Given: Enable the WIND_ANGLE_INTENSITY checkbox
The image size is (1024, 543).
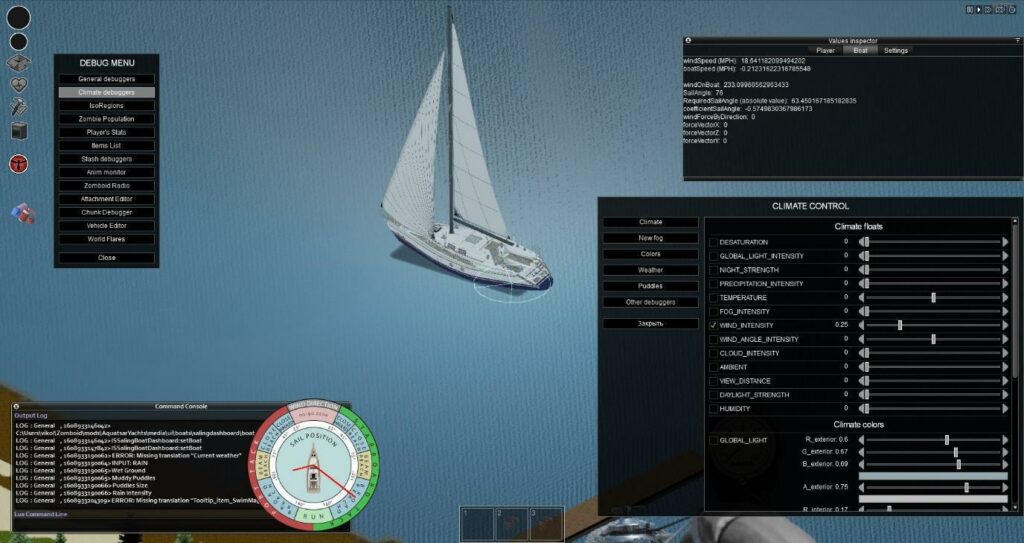Looking at the screenshot, I should click(714, 340).
